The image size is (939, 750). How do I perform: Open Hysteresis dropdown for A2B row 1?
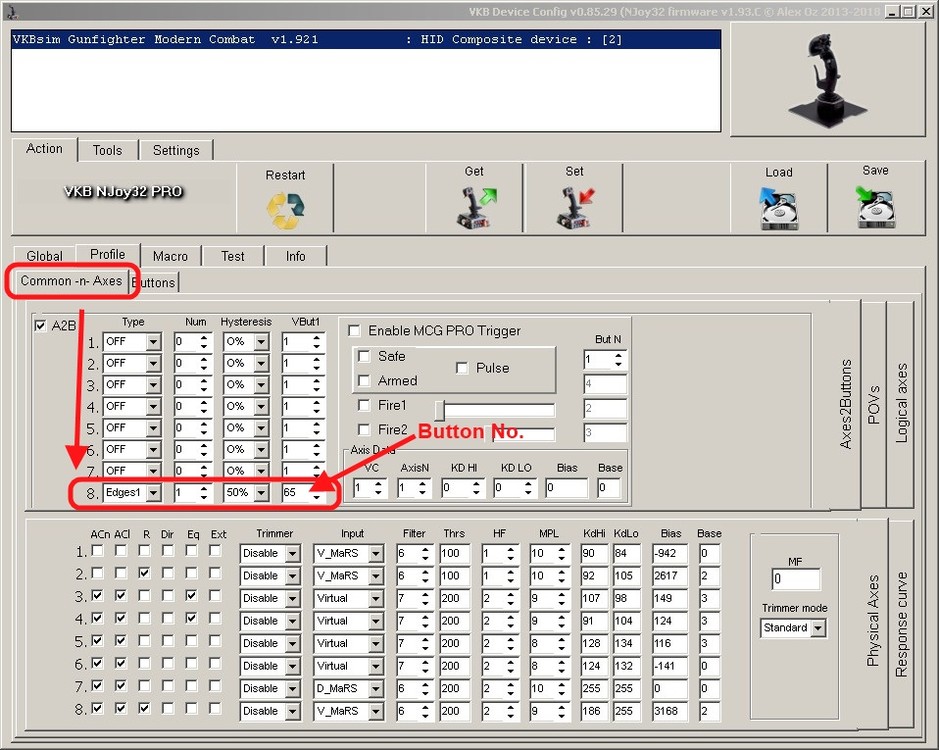pyautogui.click(x=262, y=341)
